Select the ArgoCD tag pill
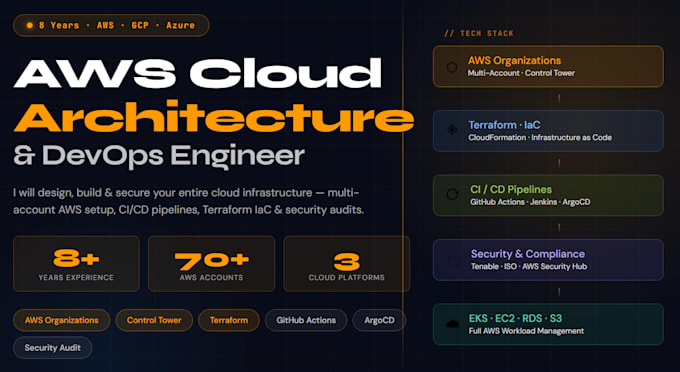 [379, 320]
